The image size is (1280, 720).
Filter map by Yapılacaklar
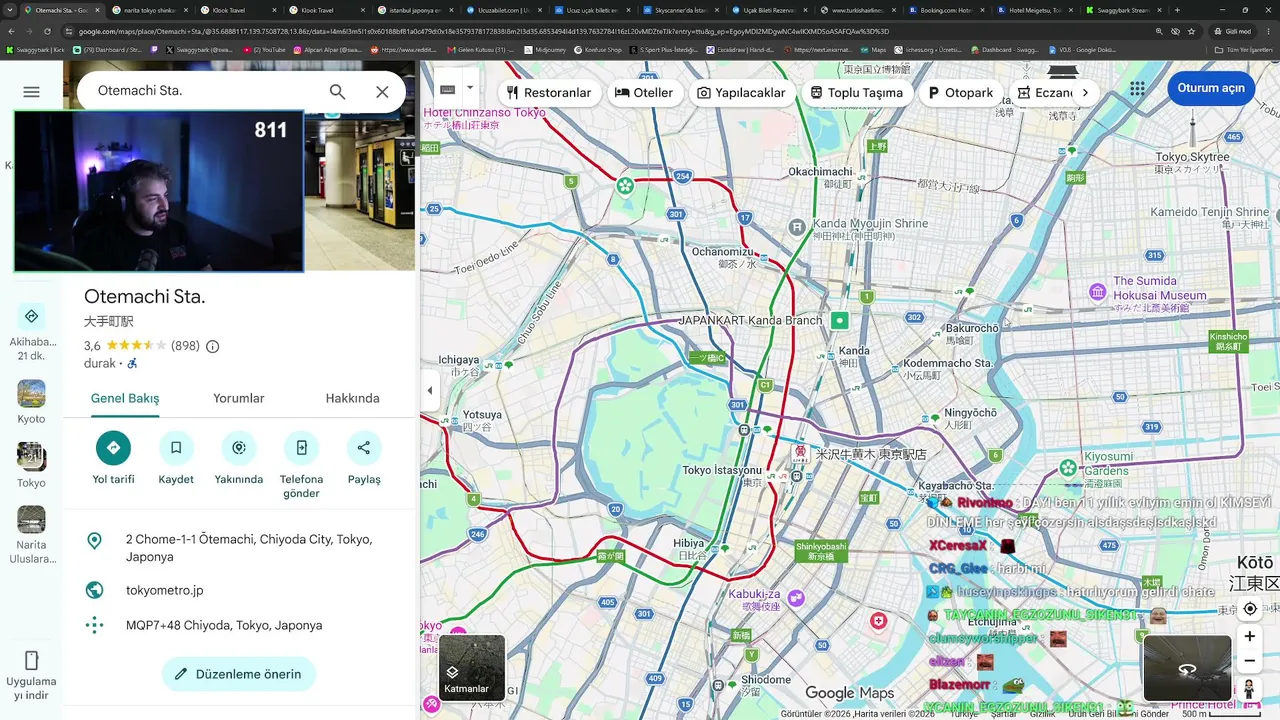(x=741, y=92)
